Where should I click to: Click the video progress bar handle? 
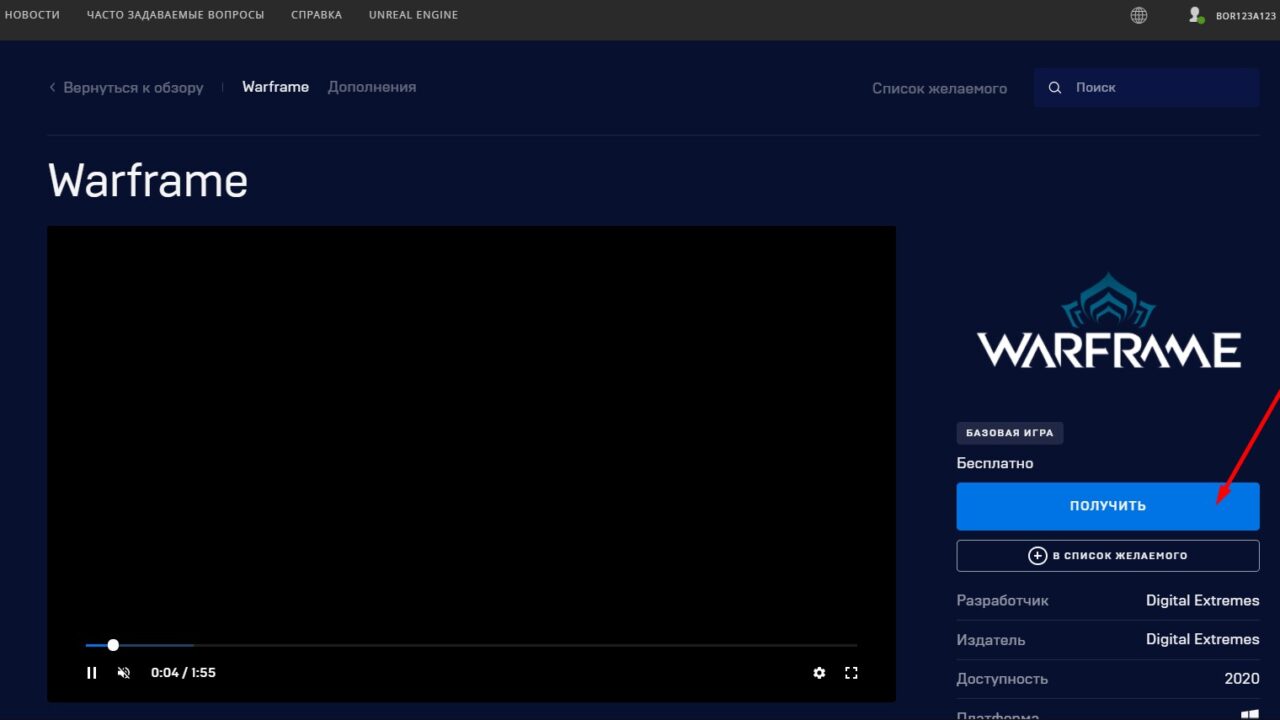point(113,645)
